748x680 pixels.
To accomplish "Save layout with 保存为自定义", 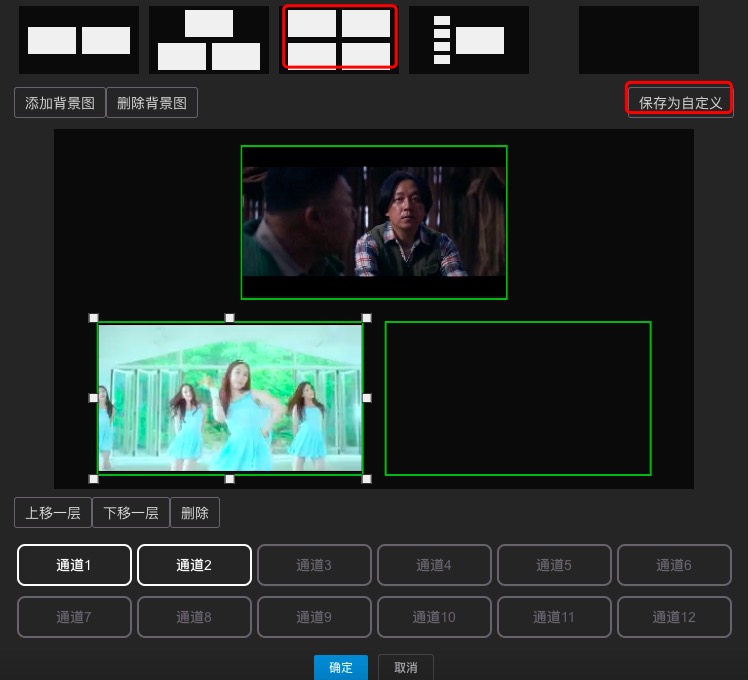I will point(680,102).
